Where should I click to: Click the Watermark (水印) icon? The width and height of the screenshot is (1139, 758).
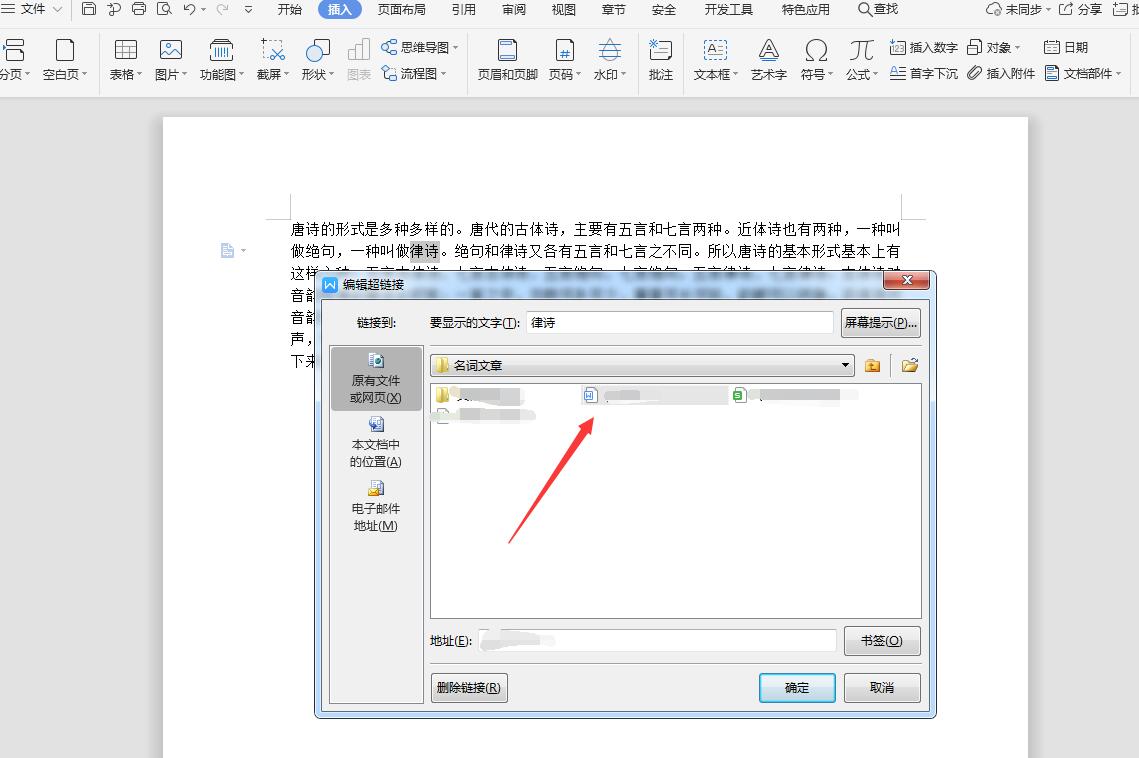pyautogui.click(x=609, y=60)
